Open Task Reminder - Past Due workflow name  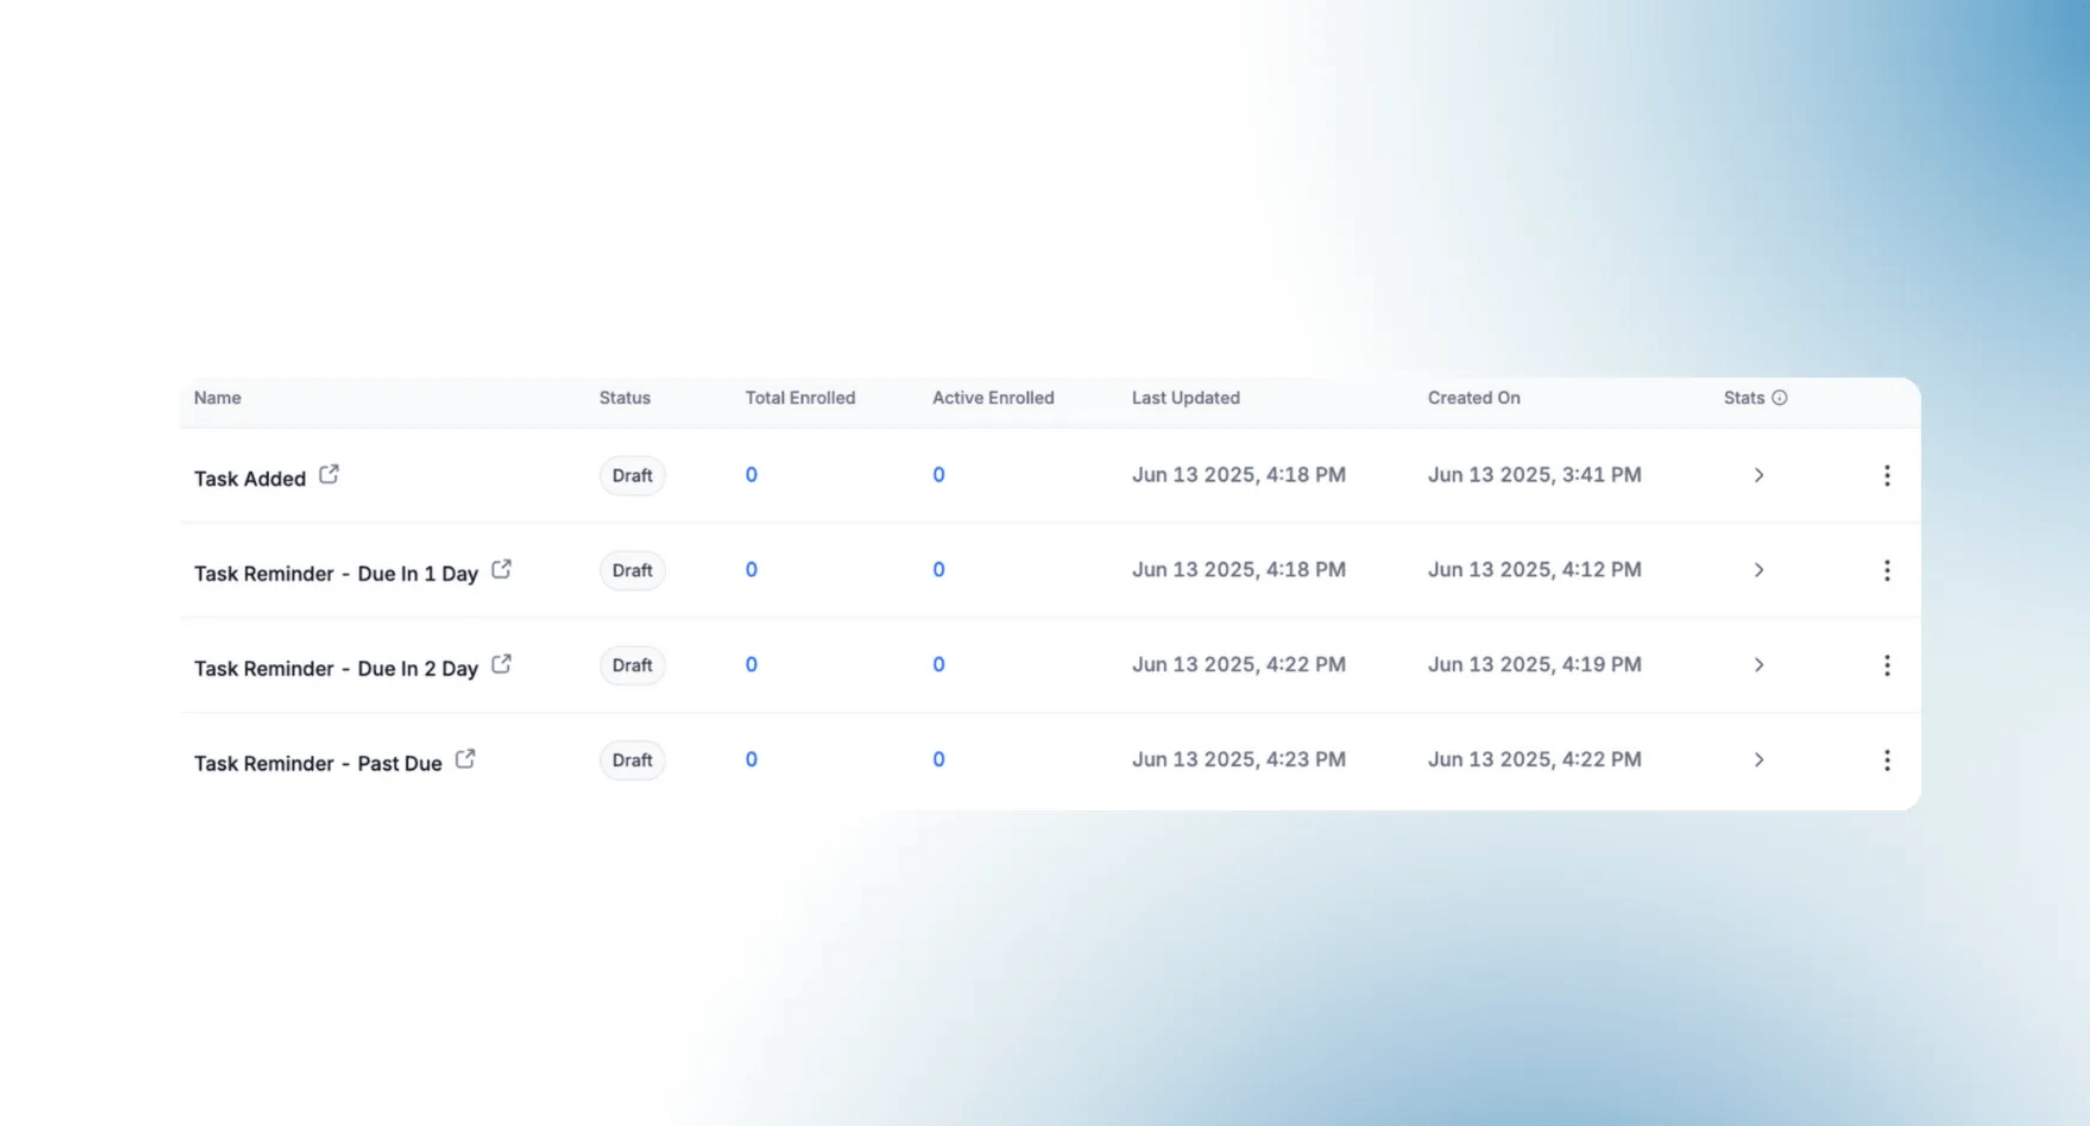coord(318,764)
